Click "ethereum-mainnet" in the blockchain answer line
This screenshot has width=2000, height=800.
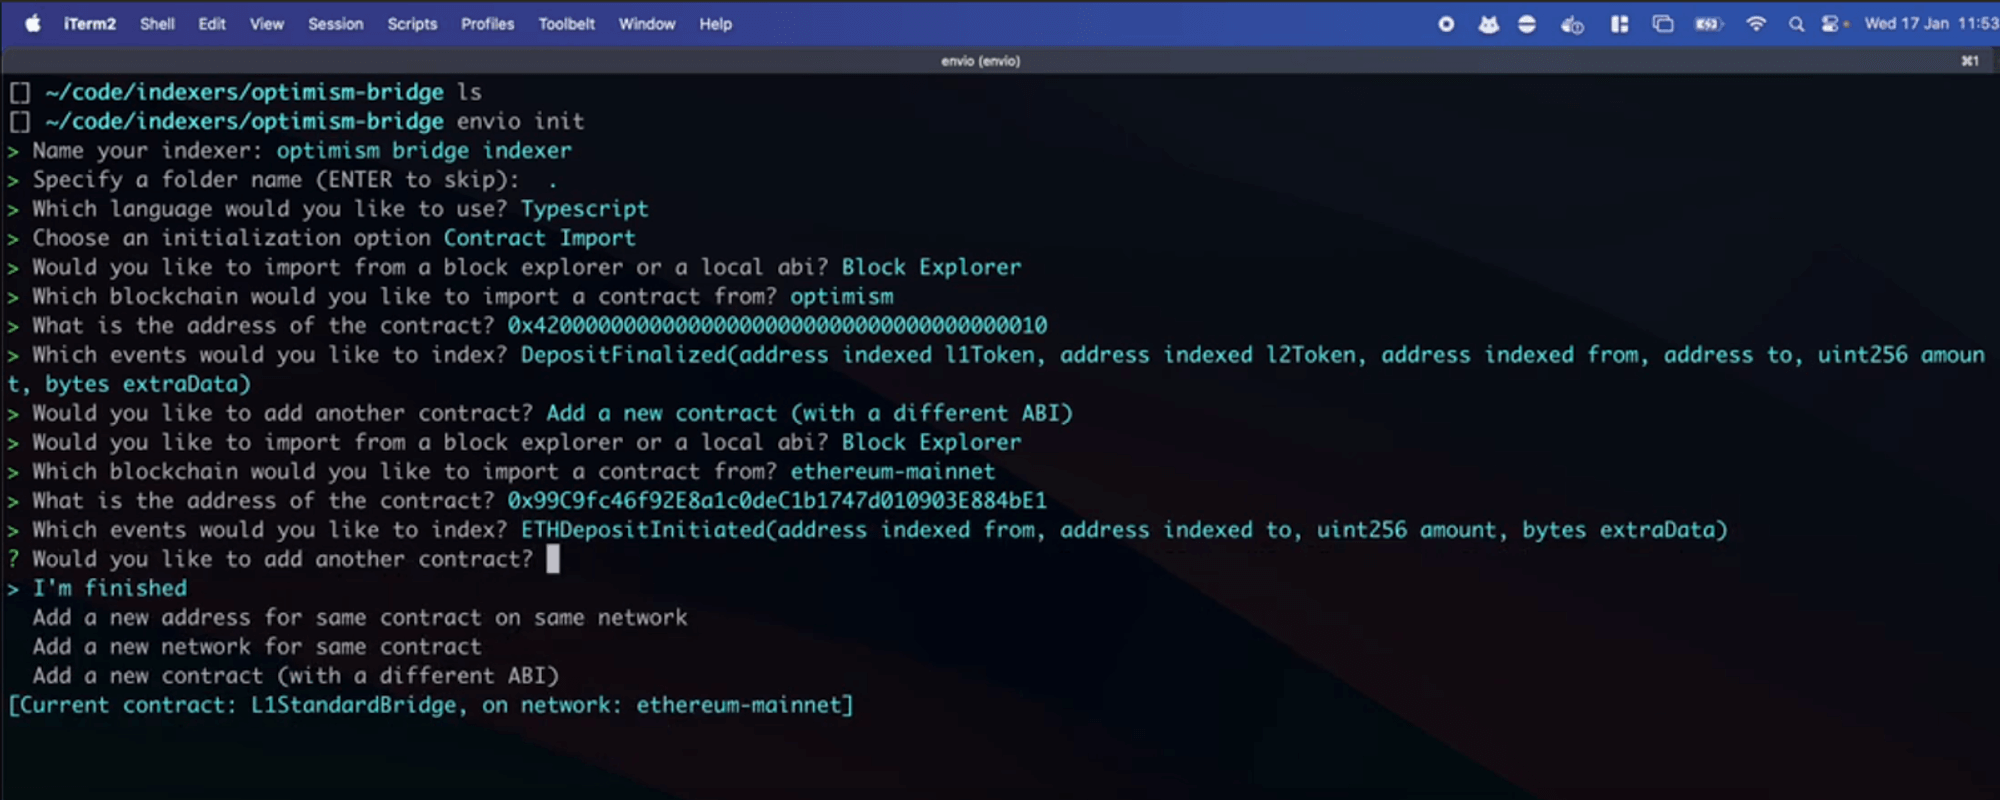[893, 471]
